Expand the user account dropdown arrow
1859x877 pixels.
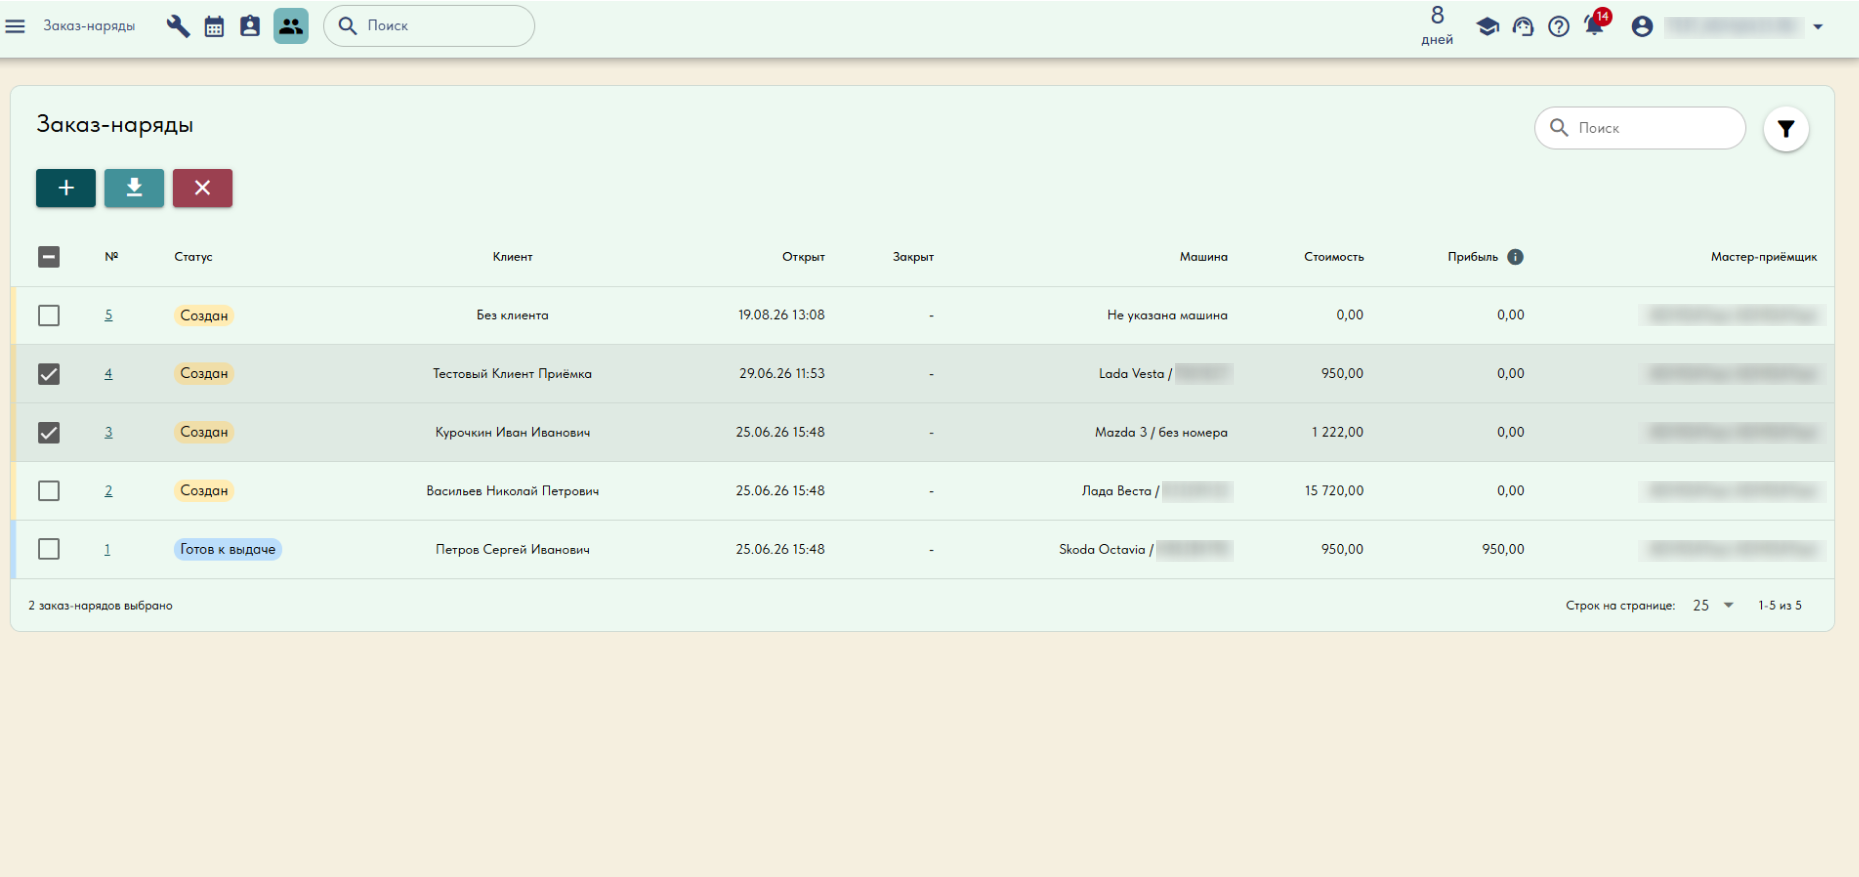[x=1818, y=27]
